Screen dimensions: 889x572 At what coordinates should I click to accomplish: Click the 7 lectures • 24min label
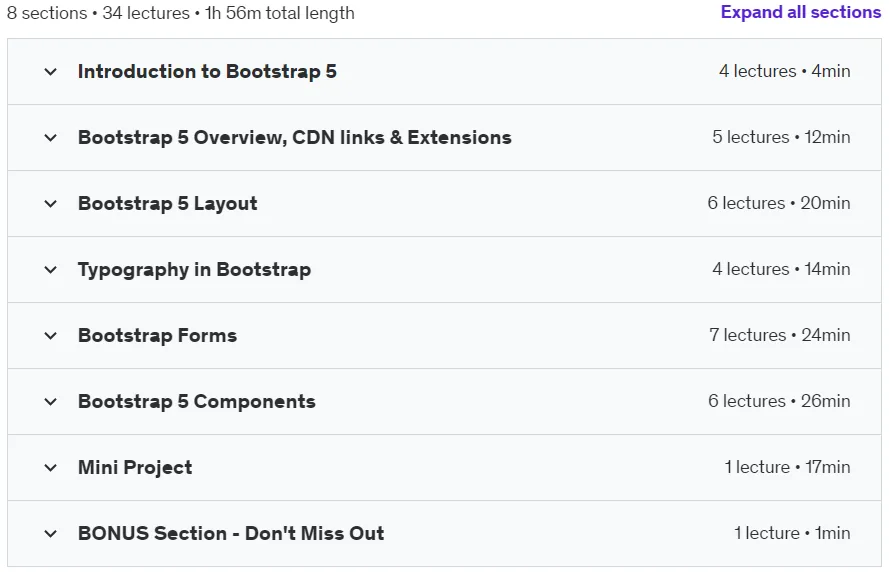[780, 335]
